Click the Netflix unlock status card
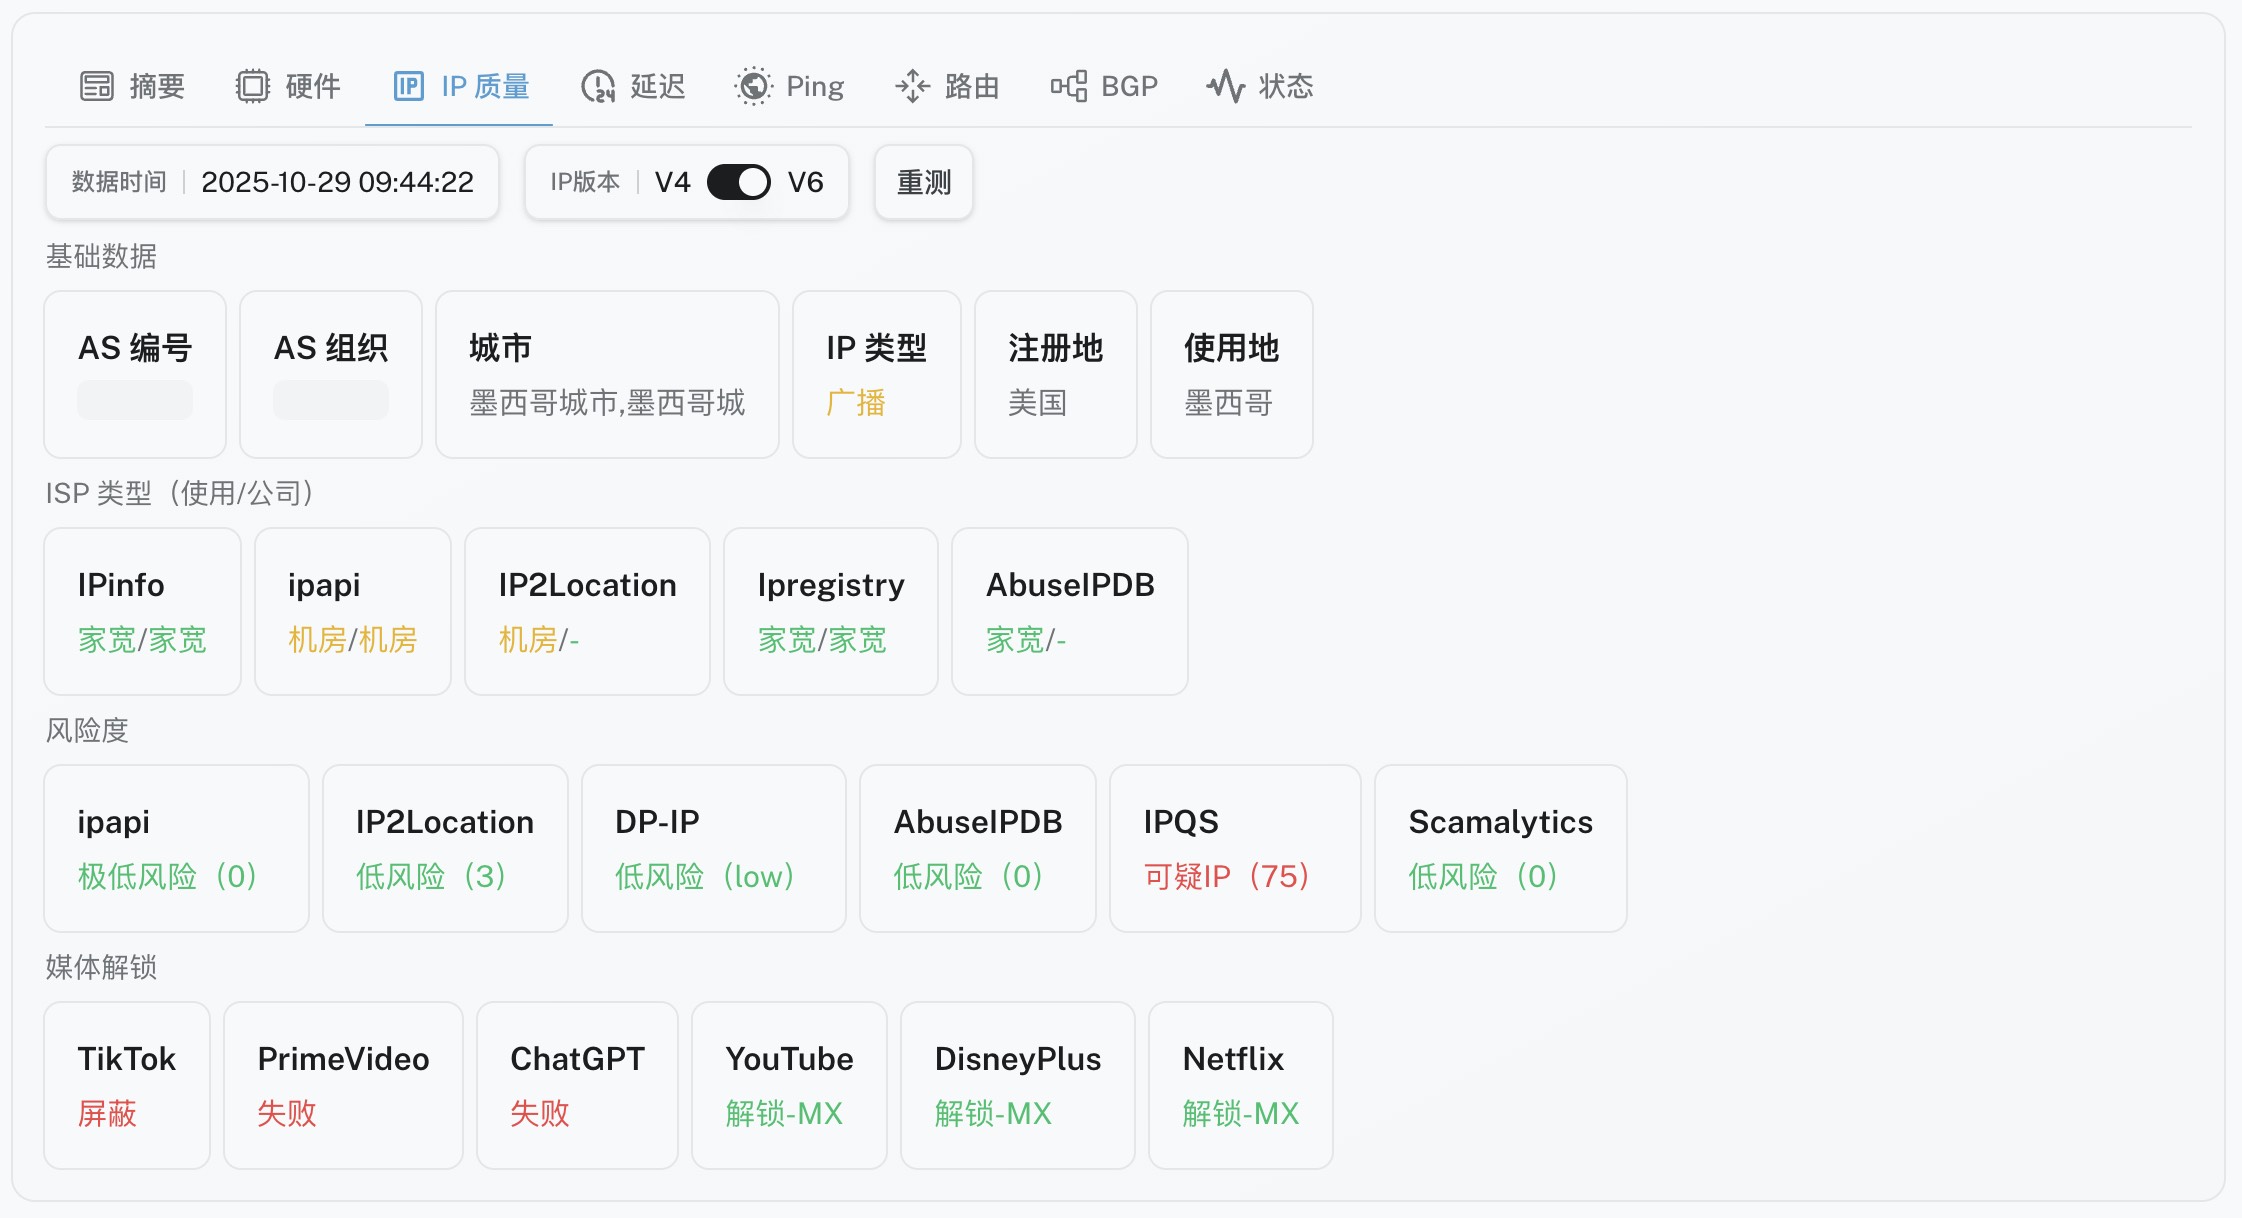This screenshot has height=1218, width=2242. click(1240, 1085)
